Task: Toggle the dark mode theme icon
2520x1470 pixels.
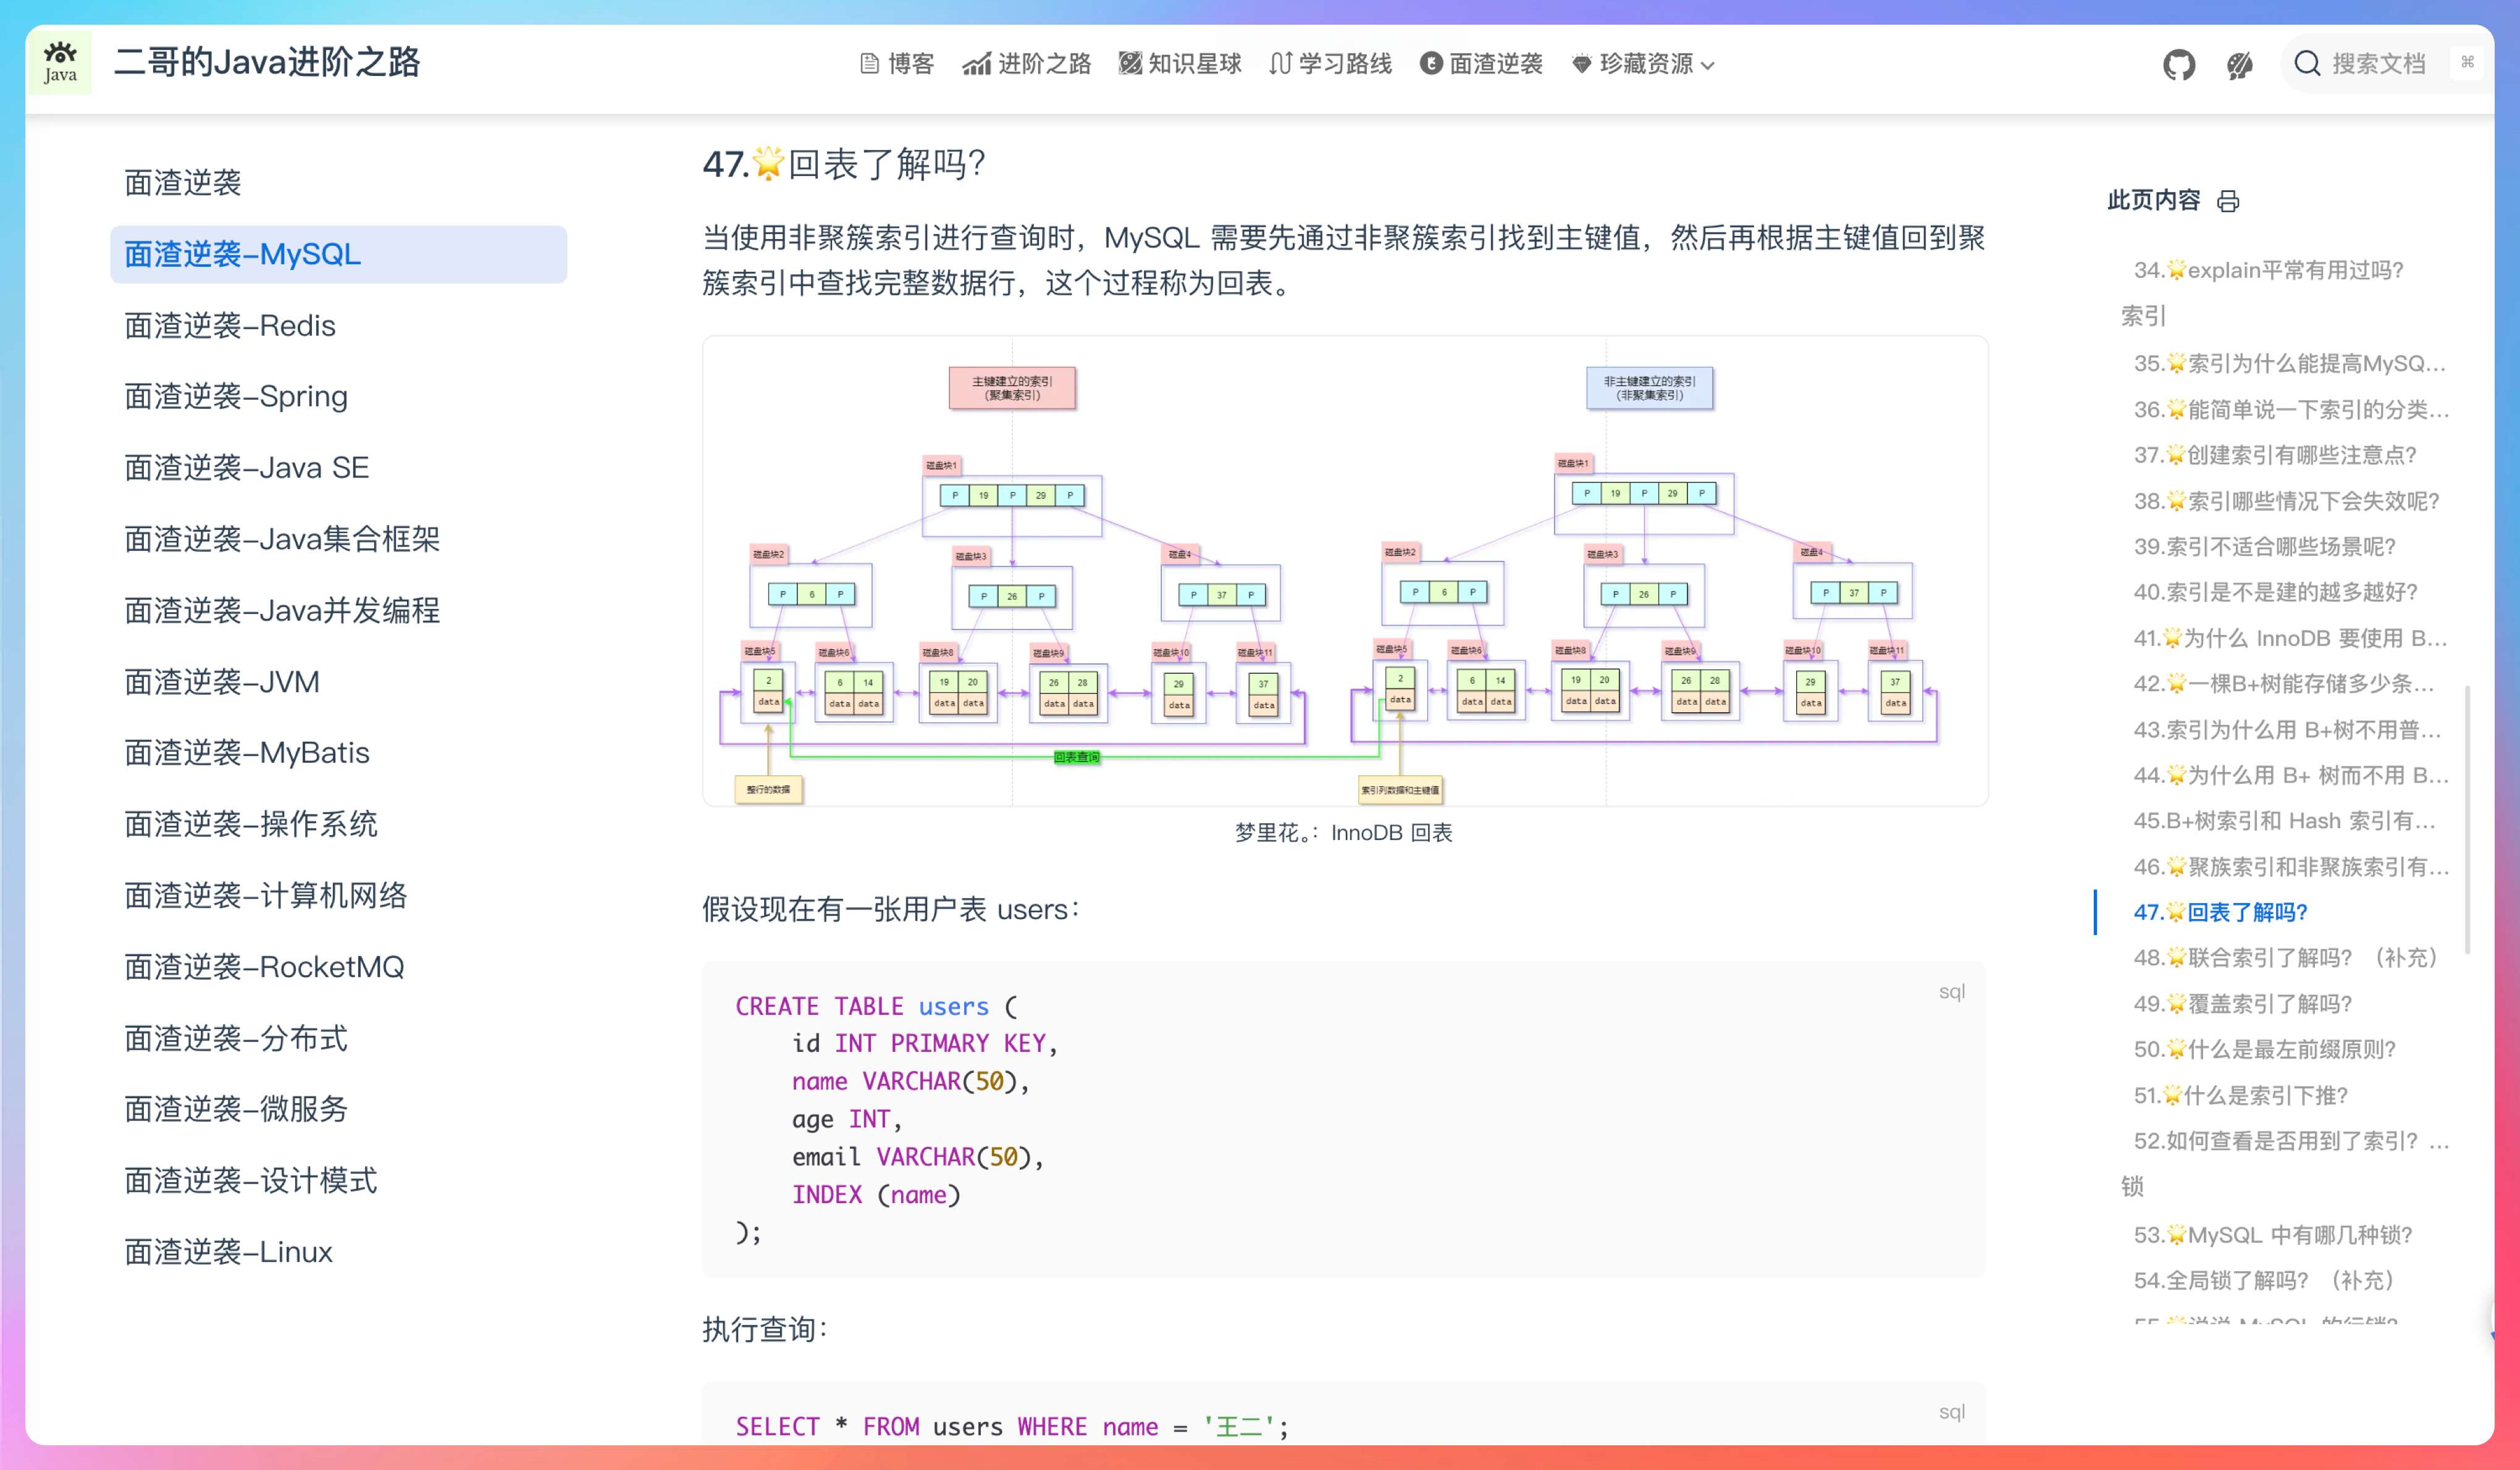Action: tap(2239, 65)
